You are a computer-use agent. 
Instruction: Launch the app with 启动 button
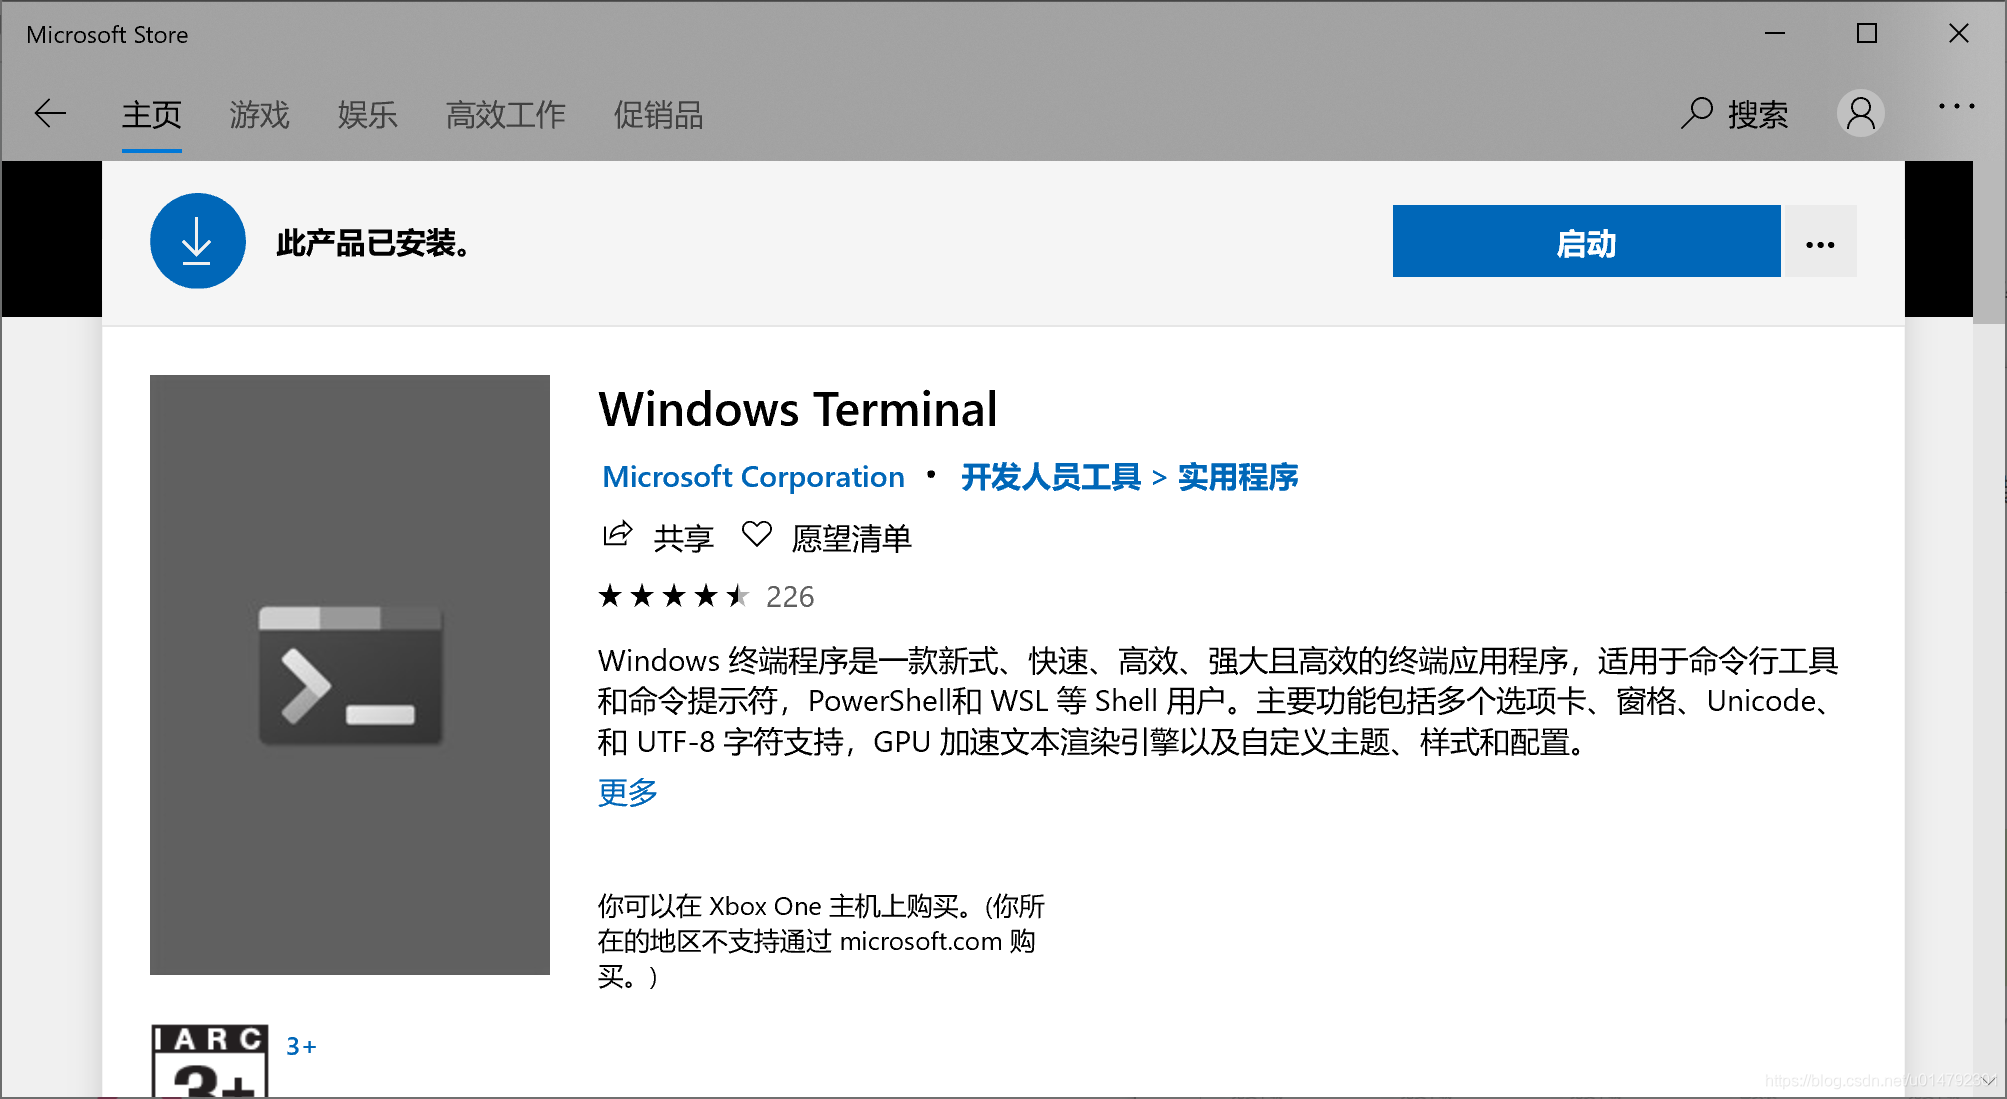coord(1586,241)
